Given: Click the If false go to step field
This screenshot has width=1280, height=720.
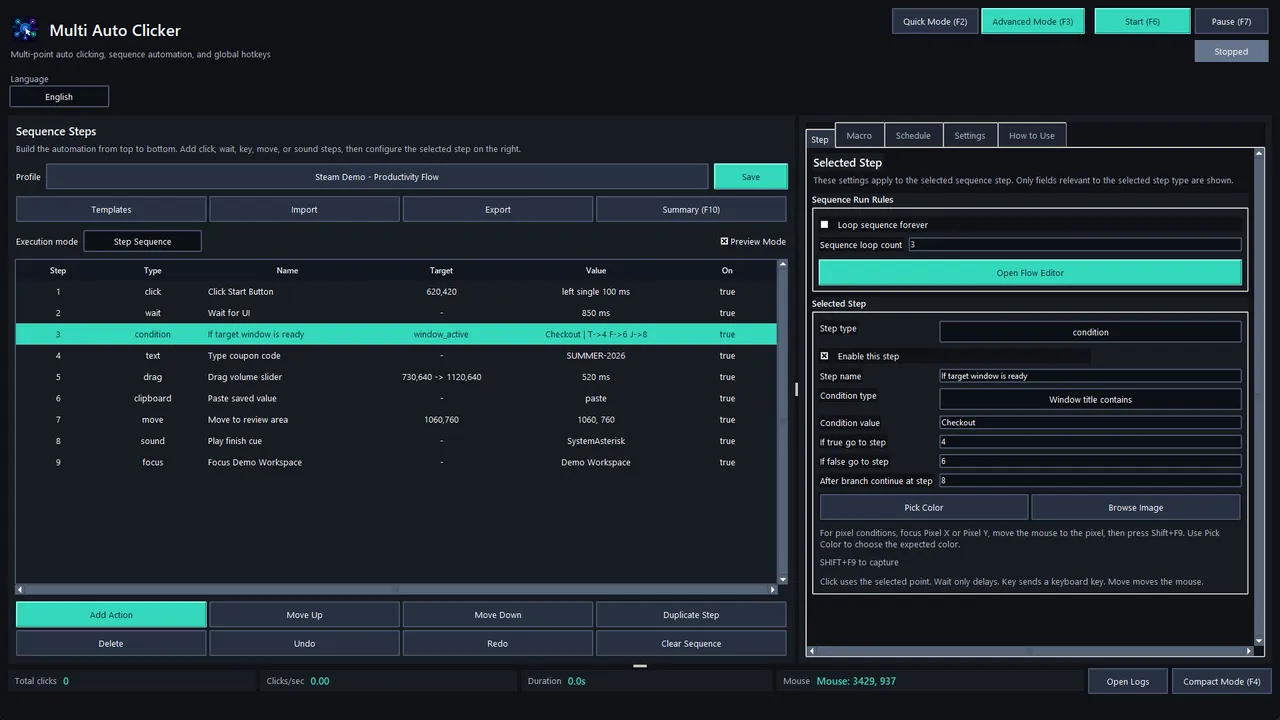Looking at the screenshot, I should pyautogui.click(x=1090, y=461).
